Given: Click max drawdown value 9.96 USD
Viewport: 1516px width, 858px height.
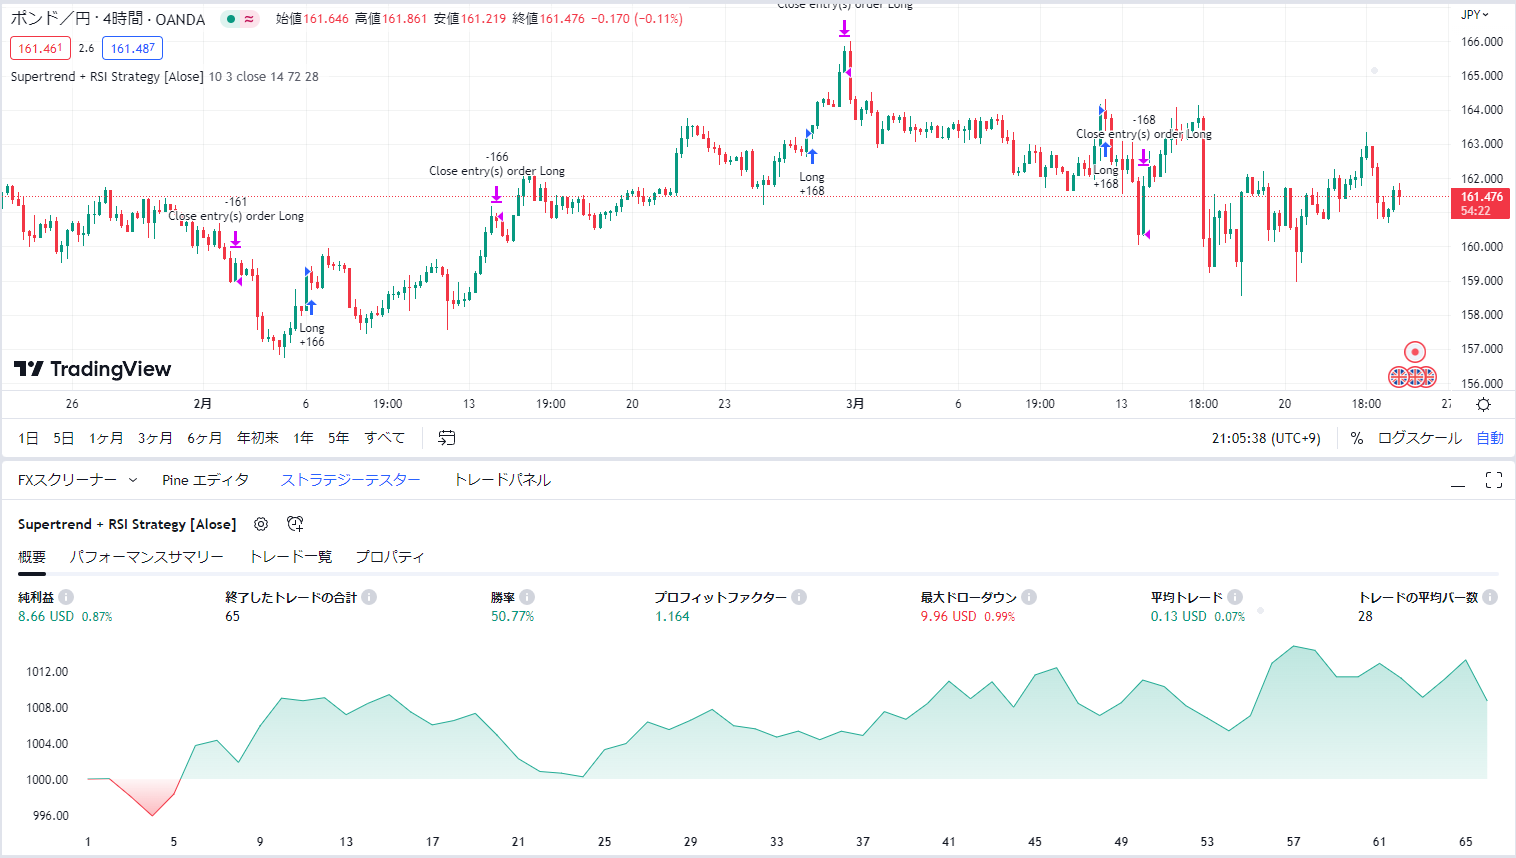Looking at the screenshot, I should coord(948,616).
